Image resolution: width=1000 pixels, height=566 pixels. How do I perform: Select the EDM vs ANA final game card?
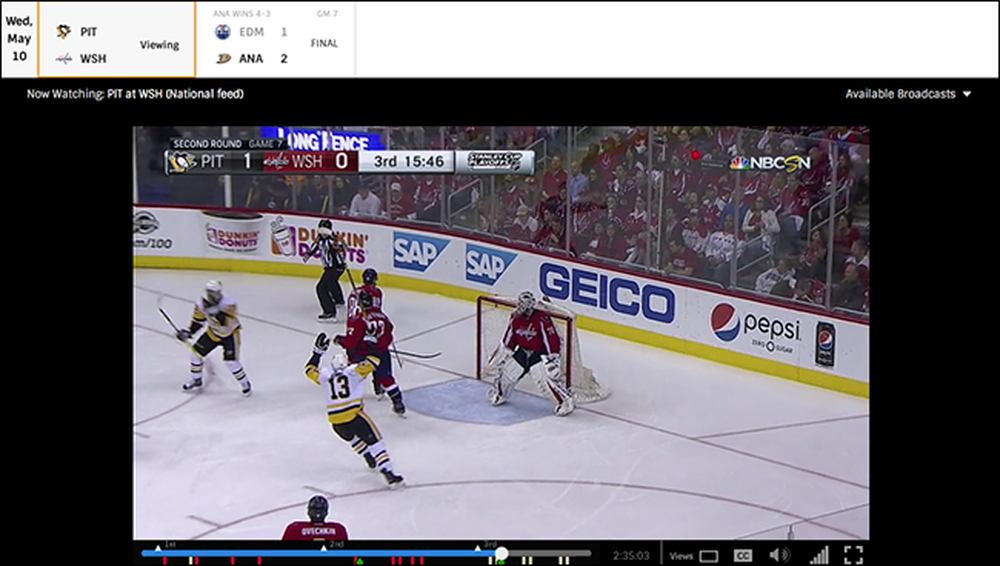276,39
